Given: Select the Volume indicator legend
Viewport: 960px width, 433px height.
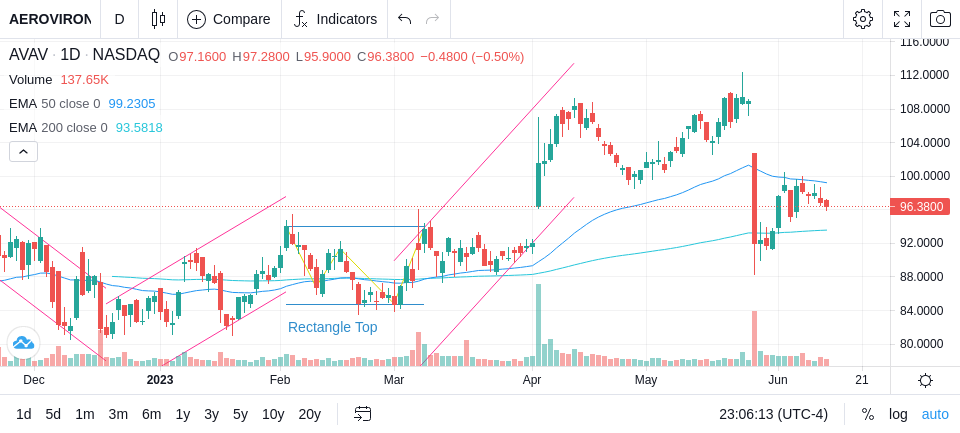Looking at the screenshot, I should 31,80.
